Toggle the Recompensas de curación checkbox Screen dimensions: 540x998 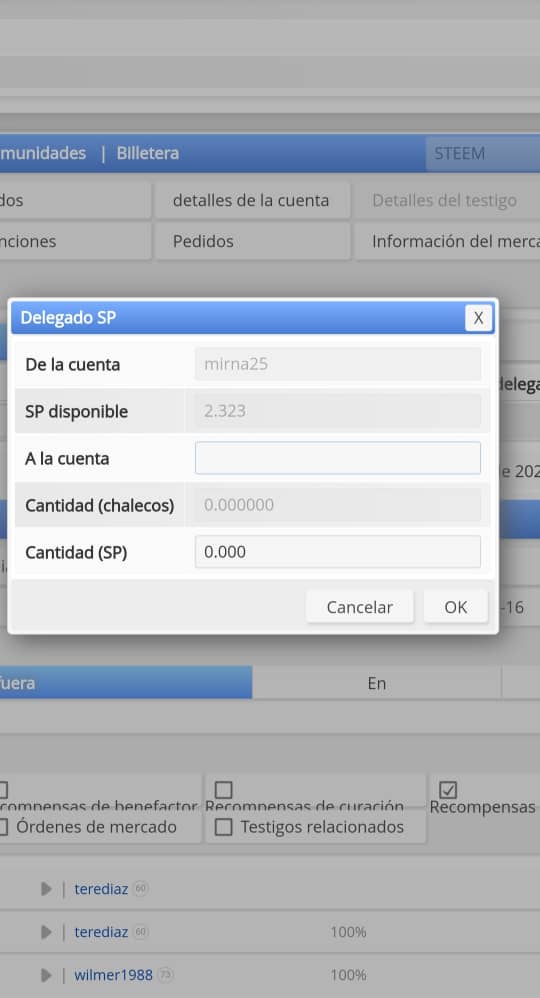click(223, 790)
